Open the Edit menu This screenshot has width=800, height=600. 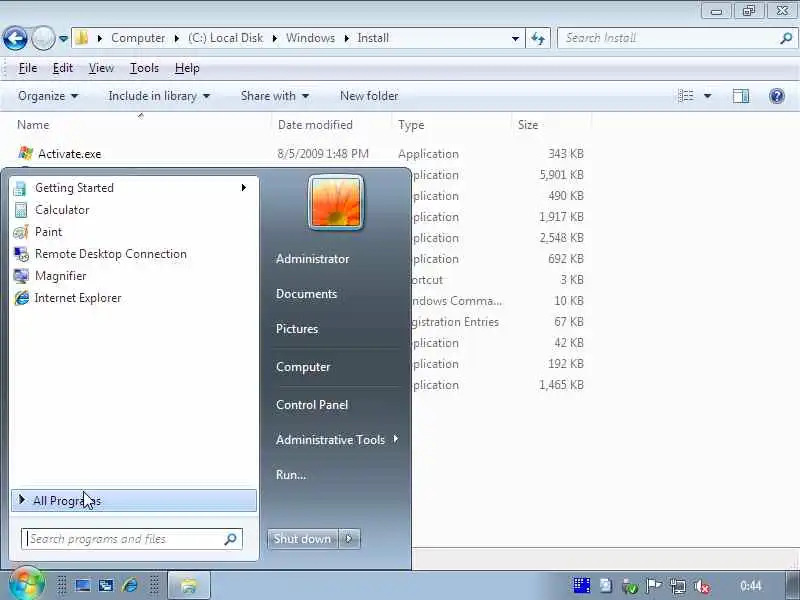[63, 68]
